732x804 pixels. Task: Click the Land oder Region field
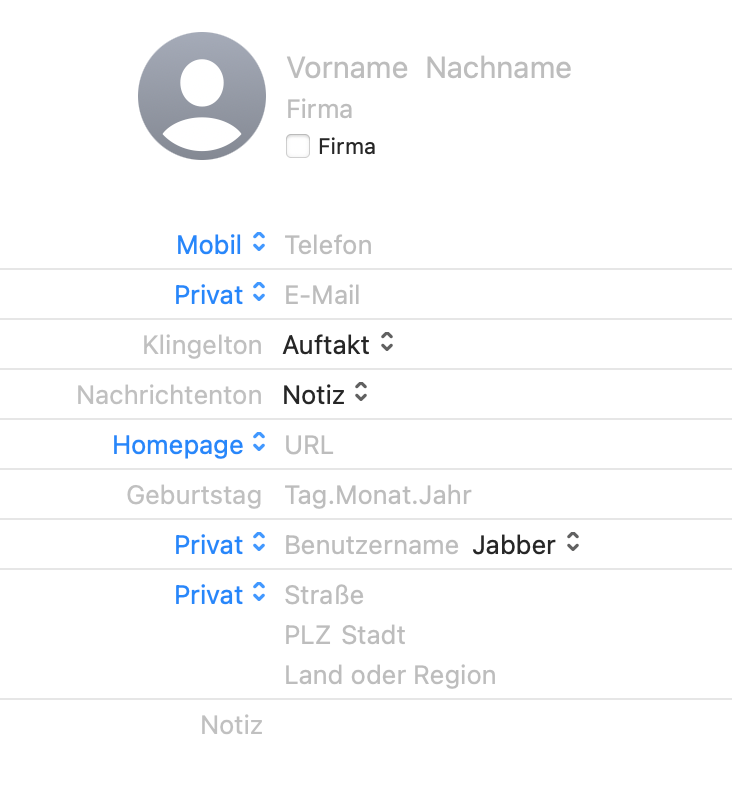click(390, 675)
